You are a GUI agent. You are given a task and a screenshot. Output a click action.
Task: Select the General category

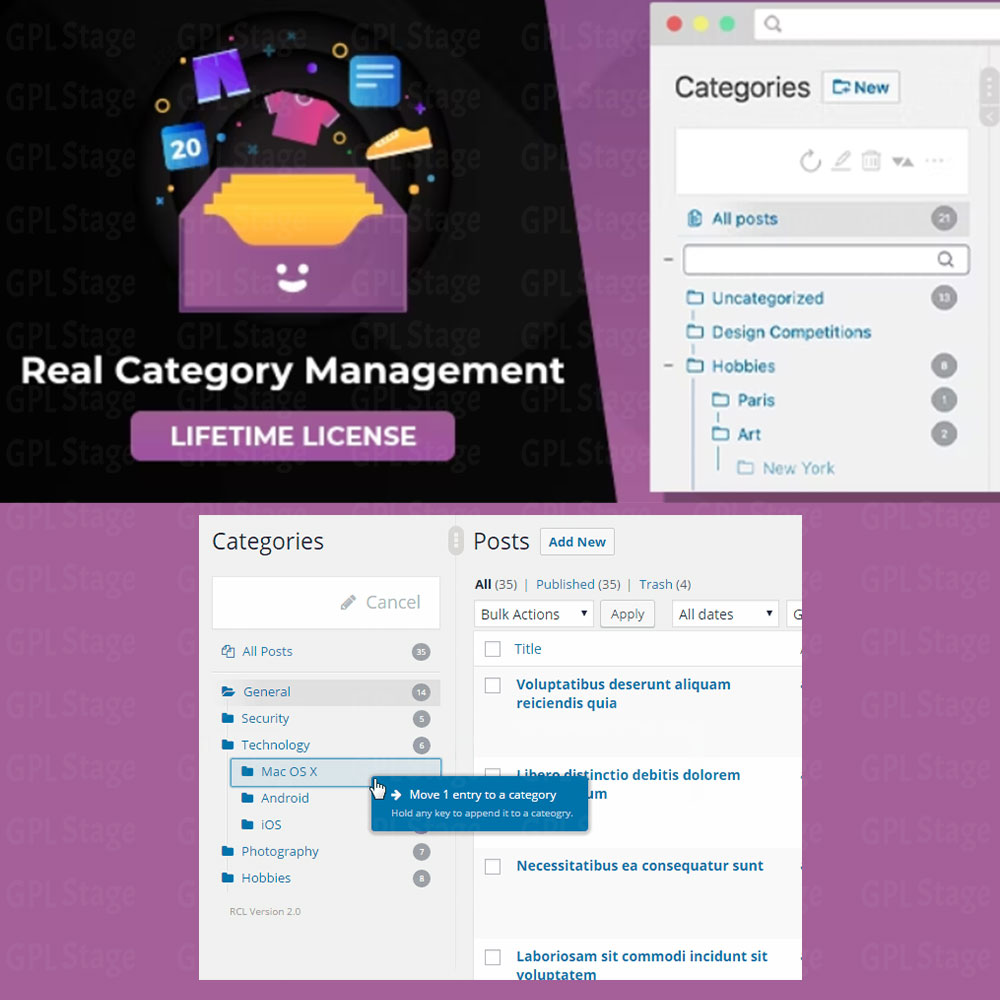point(326,692)
